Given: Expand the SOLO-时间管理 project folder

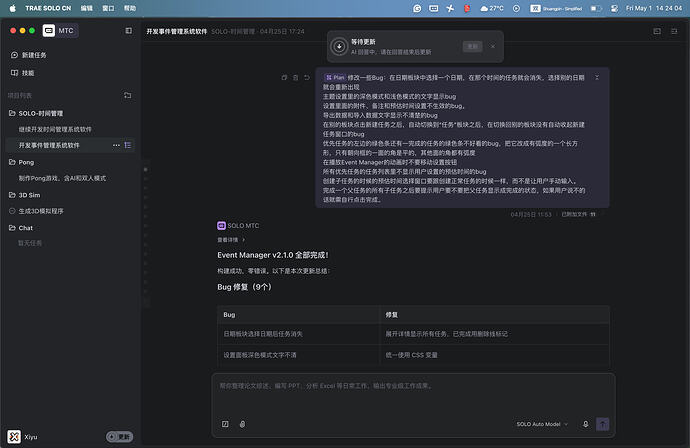Looking at the screenshot, I should (36, 114).
